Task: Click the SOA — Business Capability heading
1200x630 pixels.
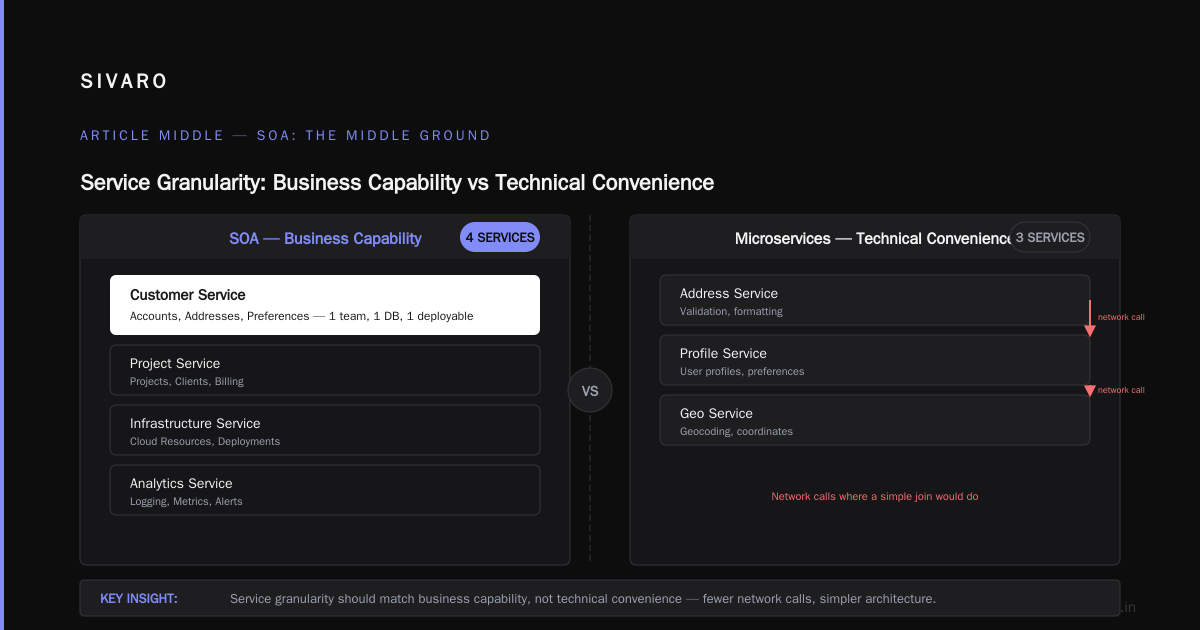Action: [x=325, y=238]
